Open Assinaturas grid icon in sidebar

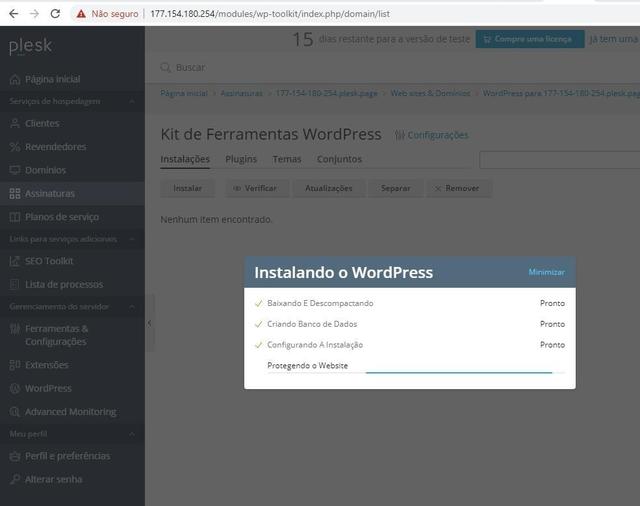coord(15,194)
